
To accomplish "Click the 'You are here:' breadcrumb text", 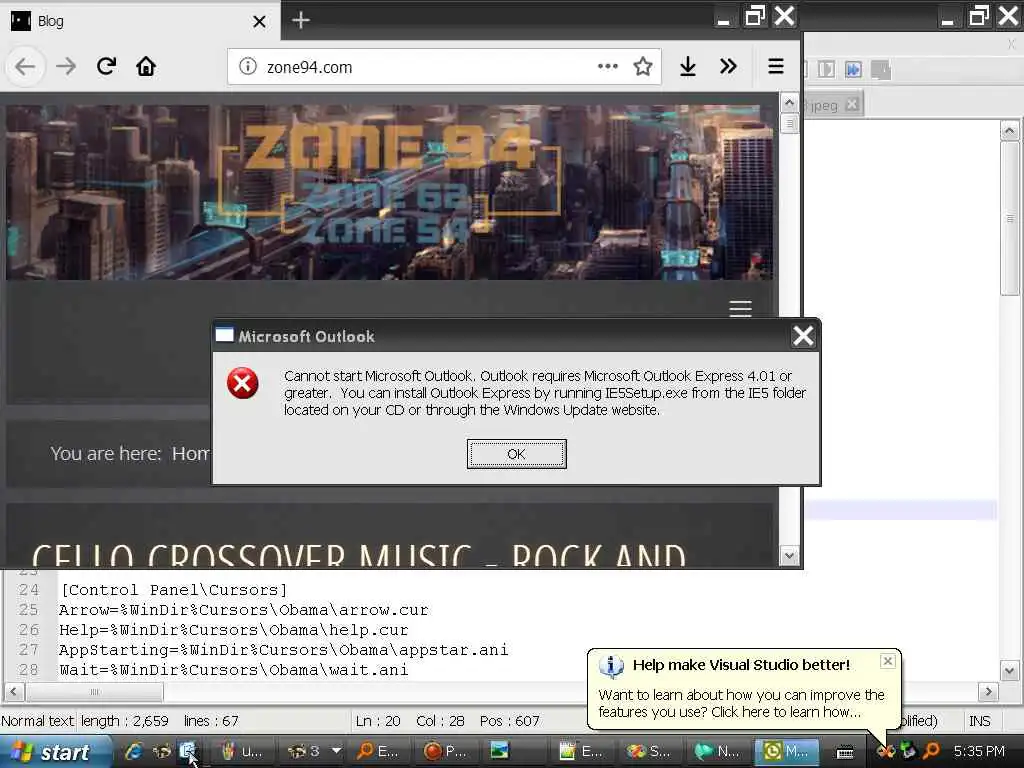I will tap(106, 453).
